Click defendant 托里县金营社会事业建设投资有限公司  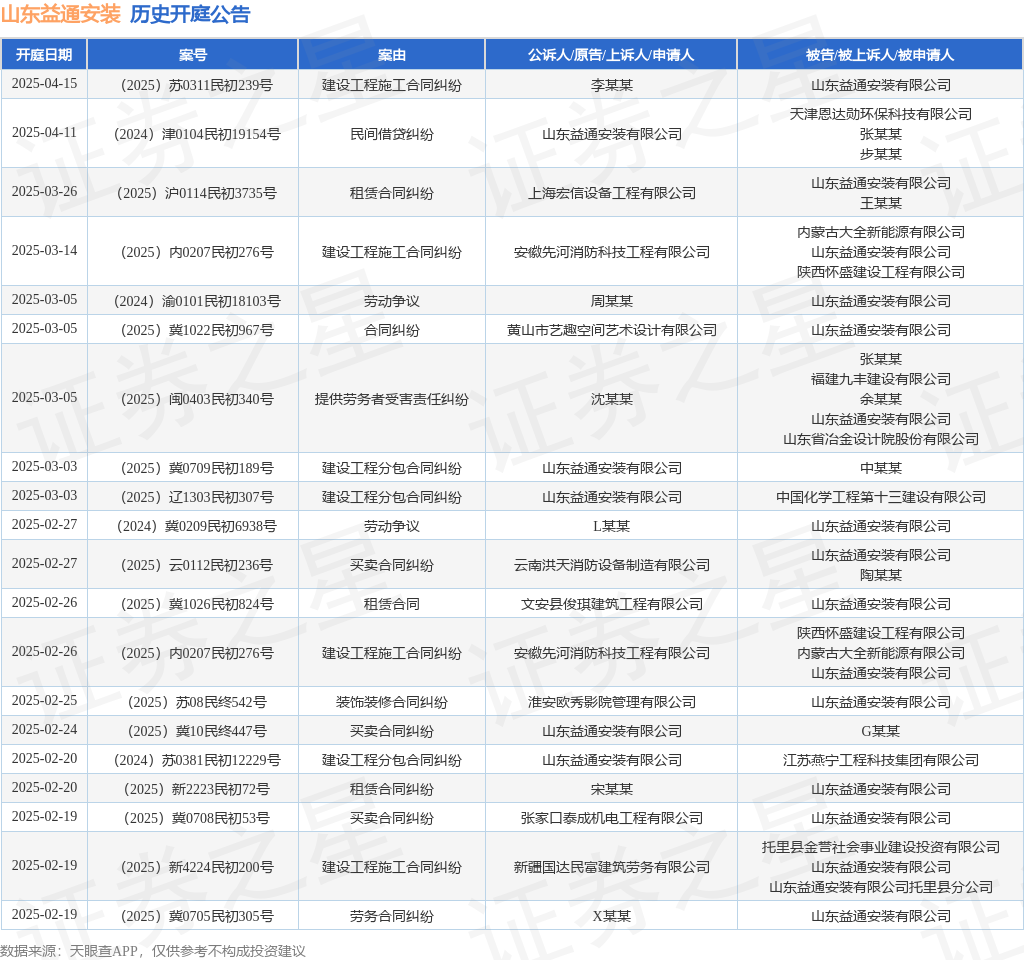coord(880,847)
